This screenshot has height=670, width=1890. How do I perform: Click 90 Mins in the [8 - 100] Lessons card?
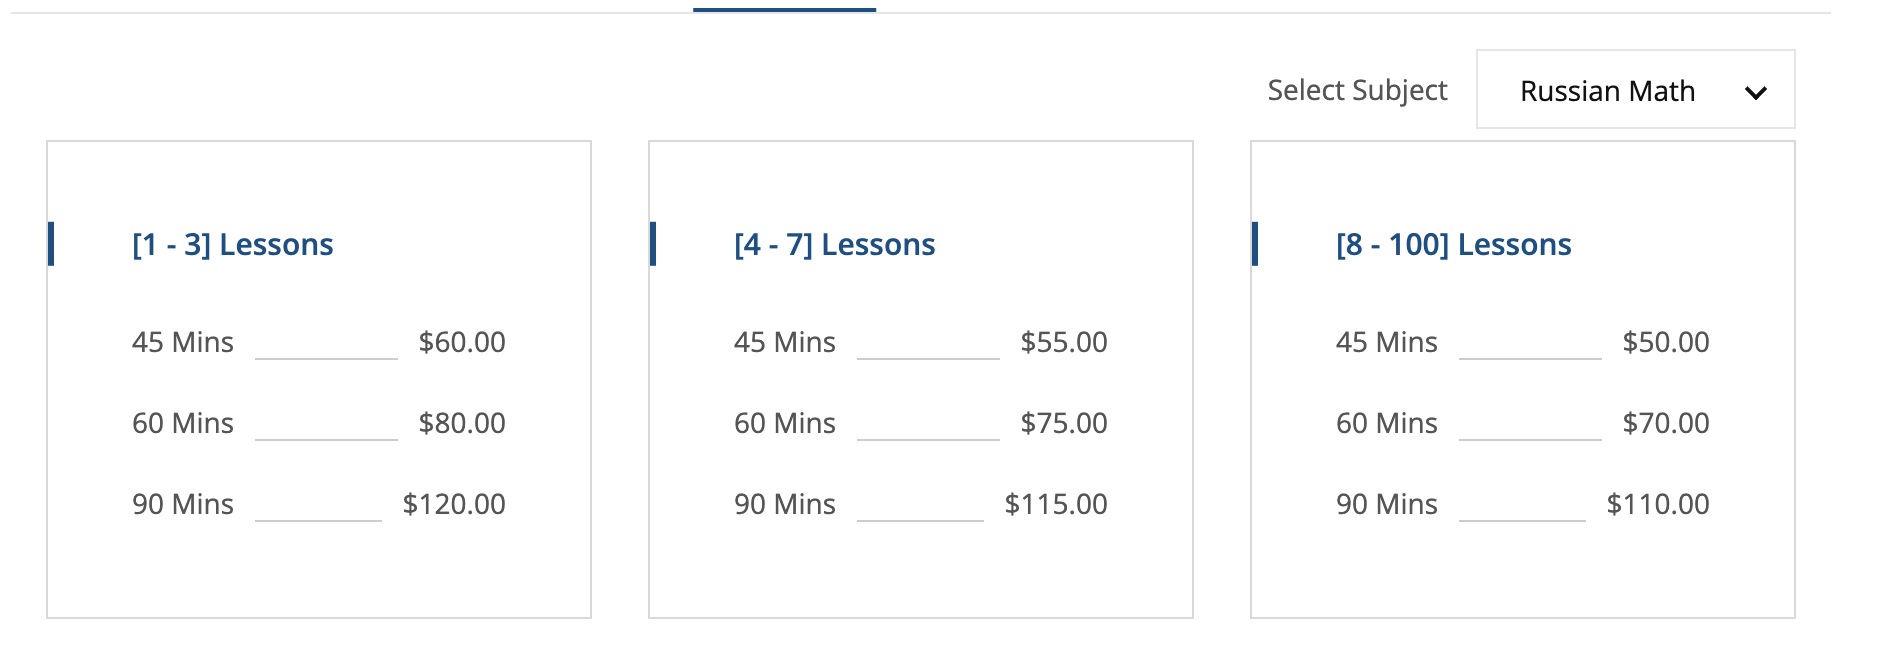(1387, 504)
